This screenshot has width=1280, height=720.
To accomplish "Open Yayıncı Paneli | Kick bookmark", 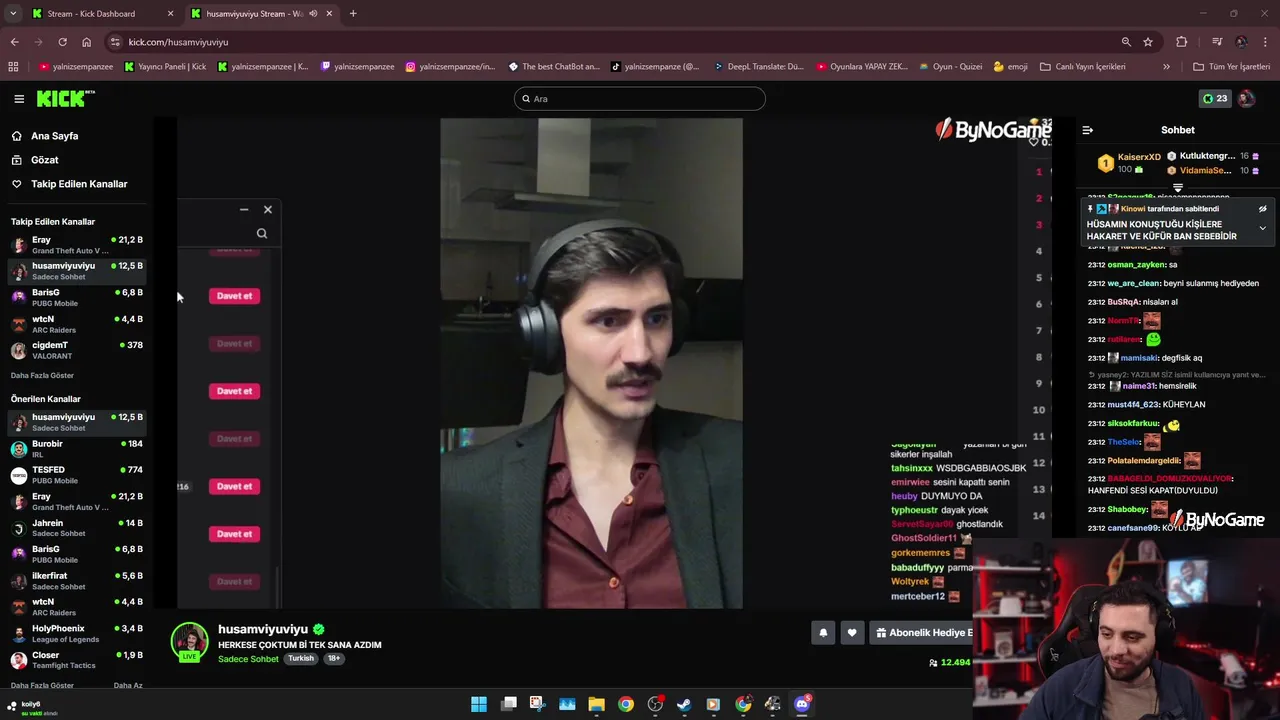I will click(x=166, y=67).
